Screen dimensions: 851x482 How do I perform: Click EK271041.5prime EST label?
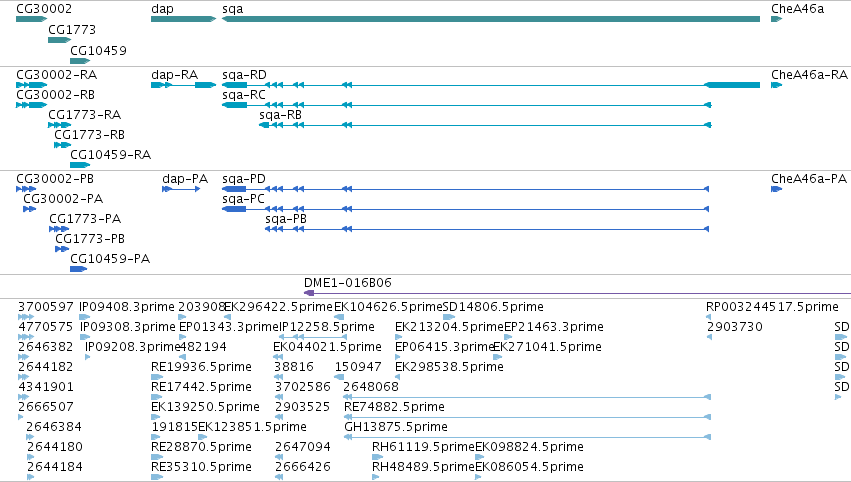click(547, 347)
